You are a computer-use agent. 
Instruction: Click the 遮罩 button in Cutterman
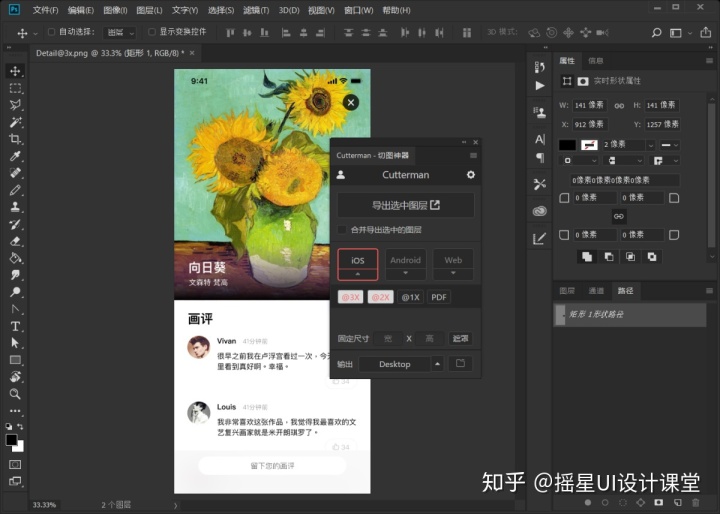[x=460, y=339]
